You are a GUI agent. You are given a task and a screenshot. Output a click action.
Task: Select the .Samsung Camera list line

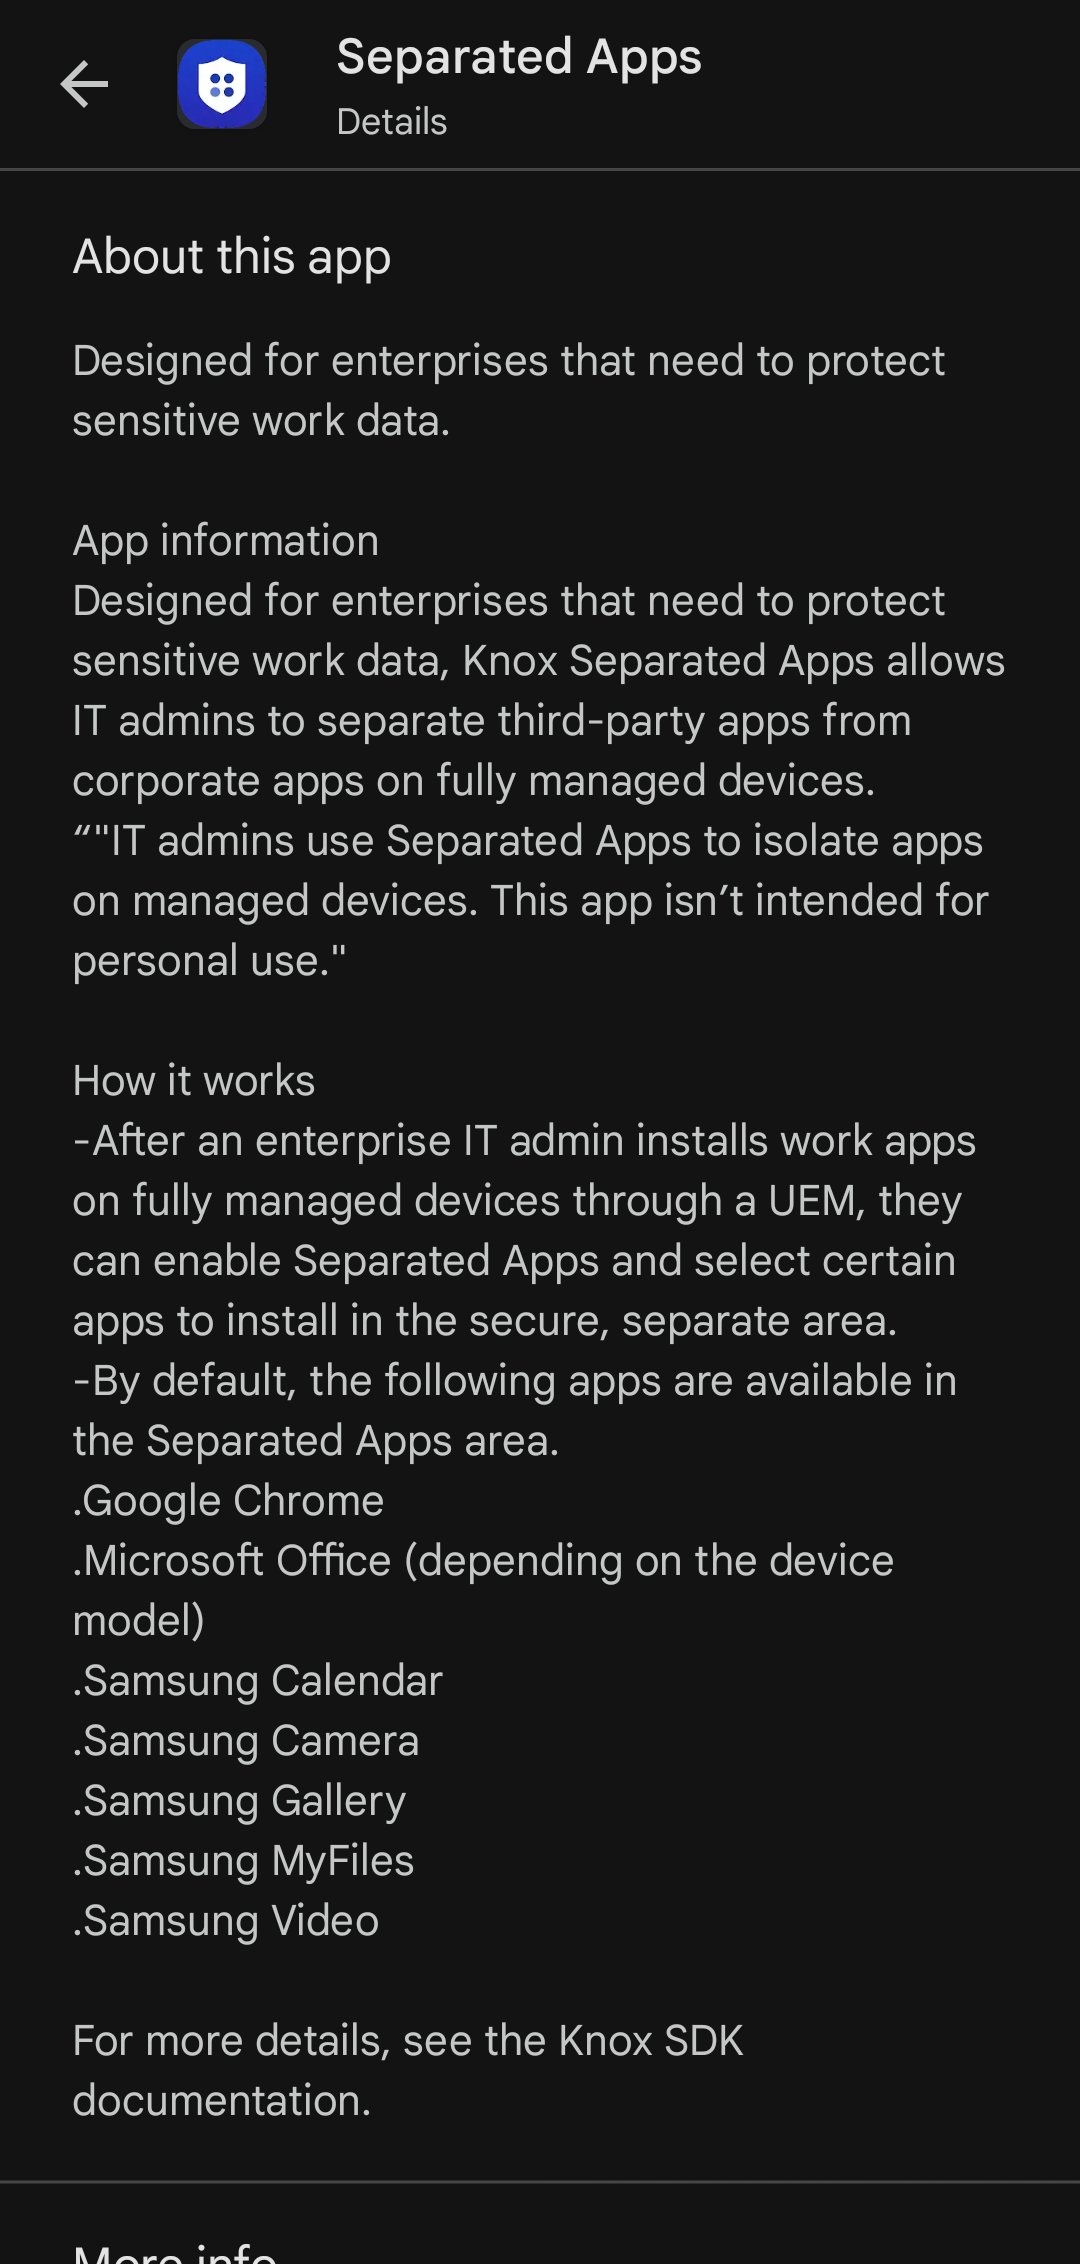point(246,1741)
